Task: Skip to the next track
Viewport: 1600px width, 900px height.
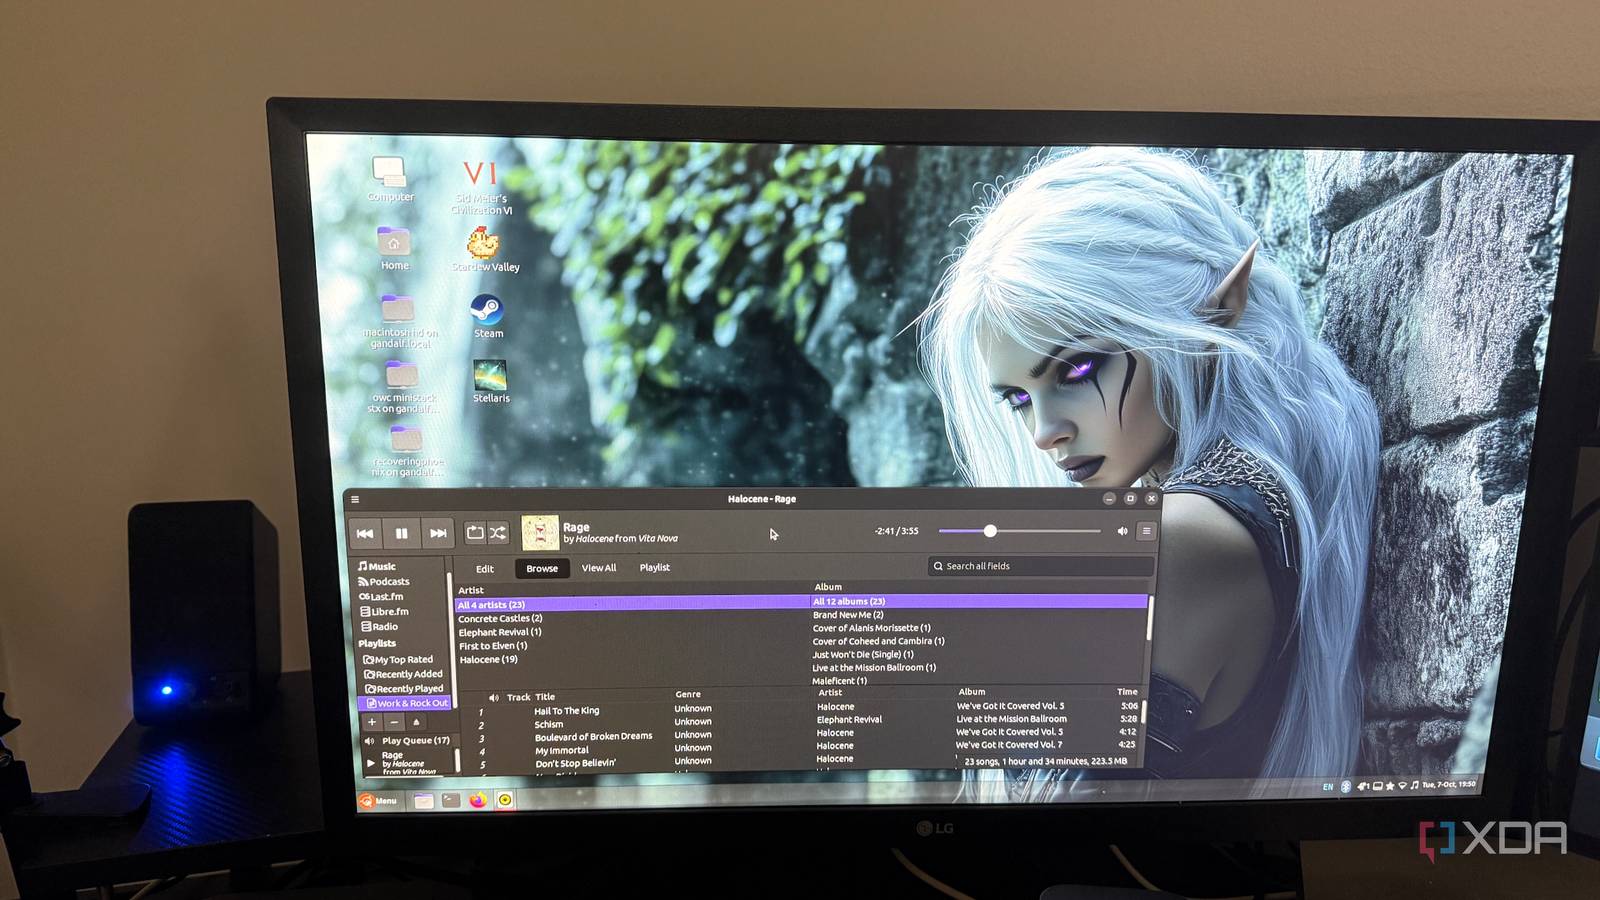Action: (439, 531)
